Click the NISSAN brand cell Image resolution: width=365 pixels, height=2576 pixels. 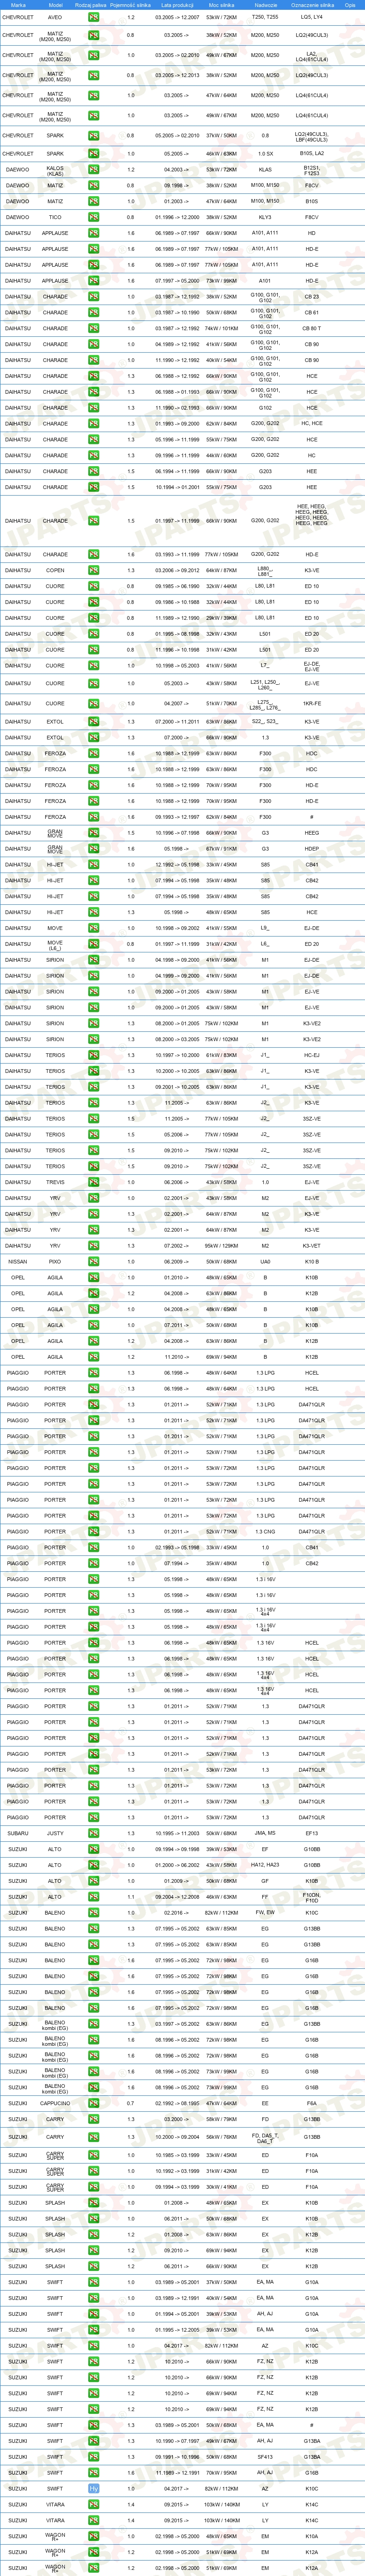18,1261
